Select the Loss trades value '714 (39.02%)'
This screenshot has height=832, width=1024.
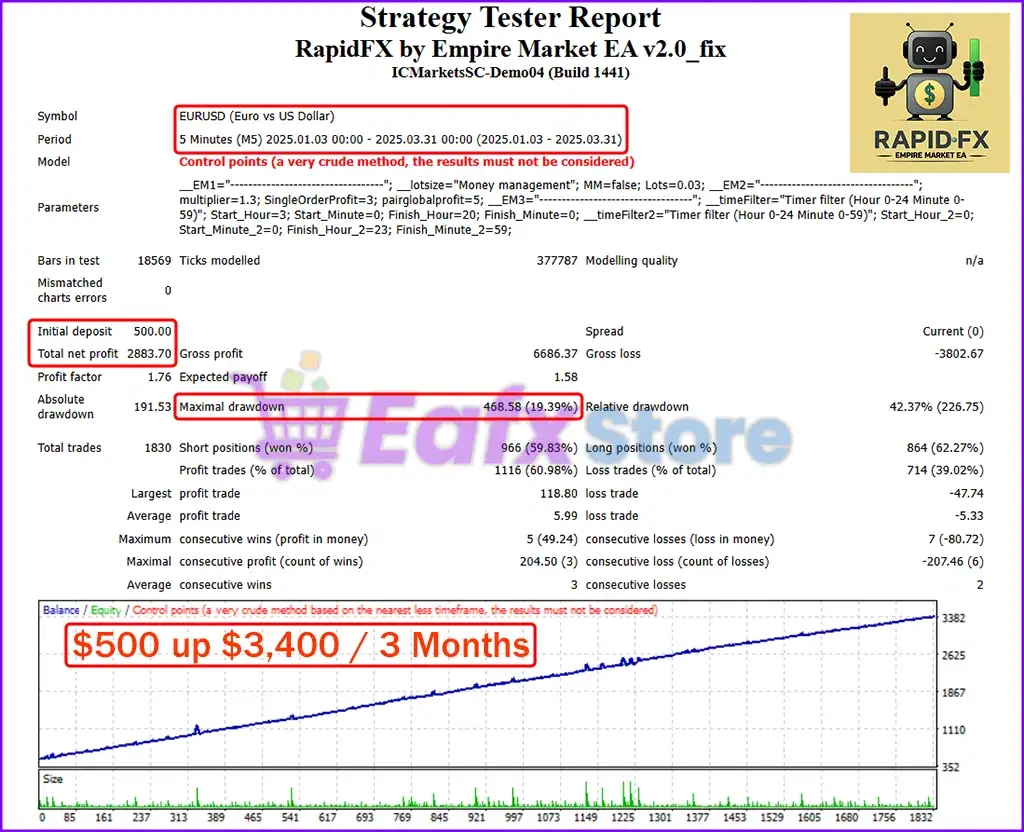[x=945, y=470]
